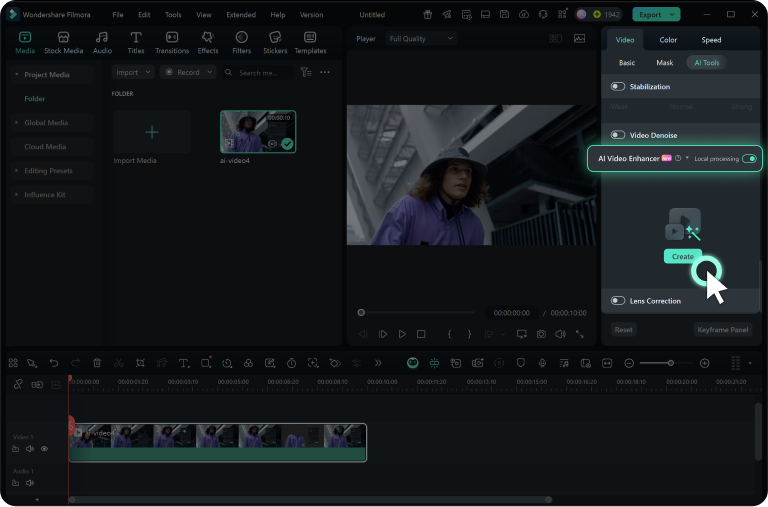This screenshot has height=507, width=768.
Task: Mute the Video 1 track
Action: 30,449
